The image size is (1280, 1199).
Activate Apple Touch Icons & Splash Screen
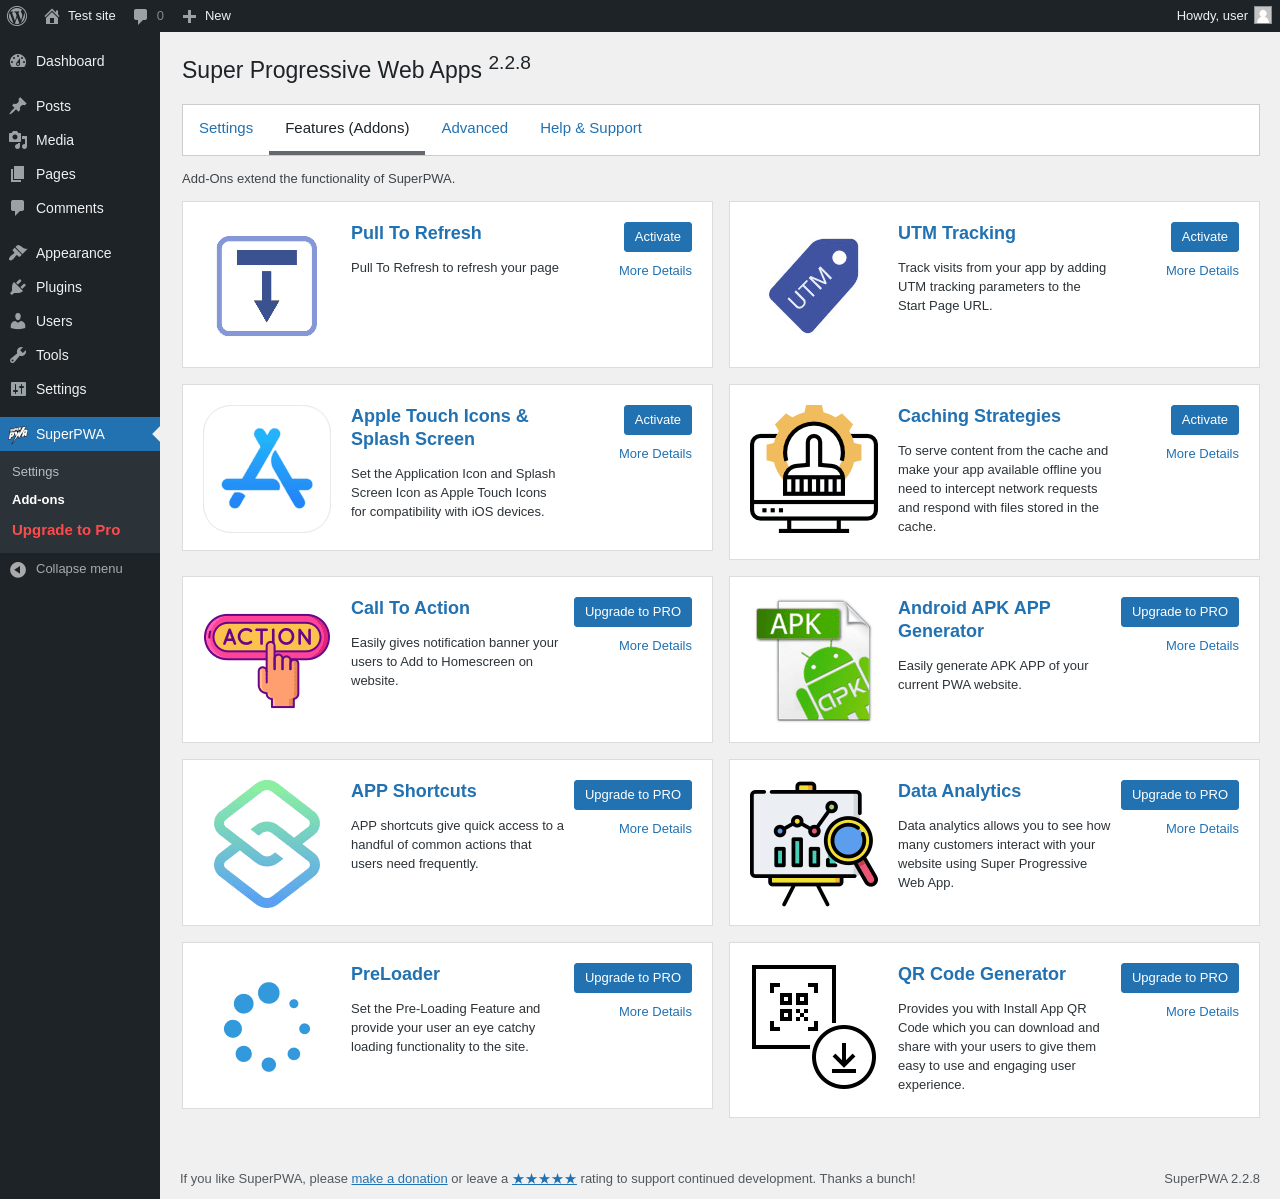(658, 420)
